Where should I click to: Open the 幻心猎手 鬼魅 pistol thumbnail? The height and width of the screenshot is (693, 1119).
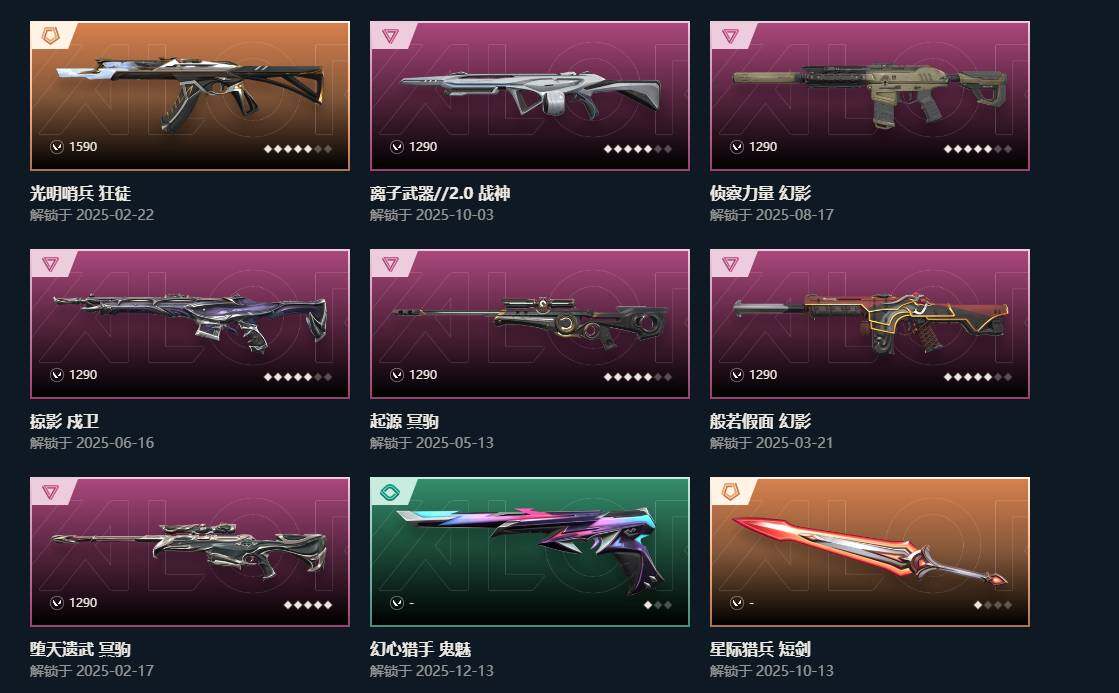point(530,552)
